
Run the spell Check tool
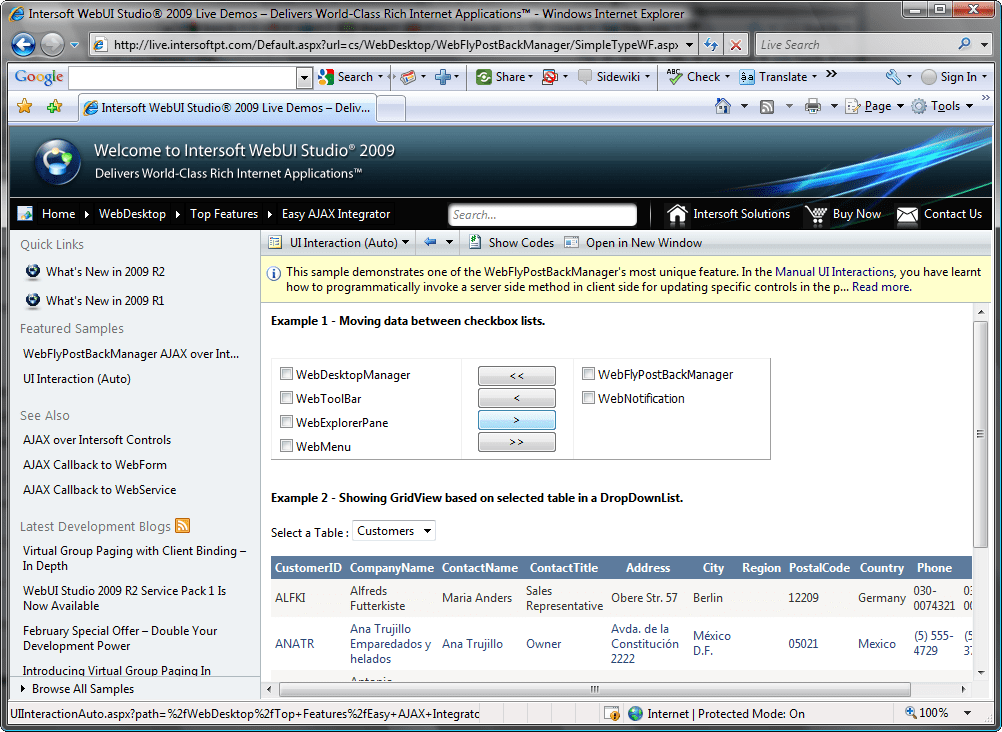point(697,76)
